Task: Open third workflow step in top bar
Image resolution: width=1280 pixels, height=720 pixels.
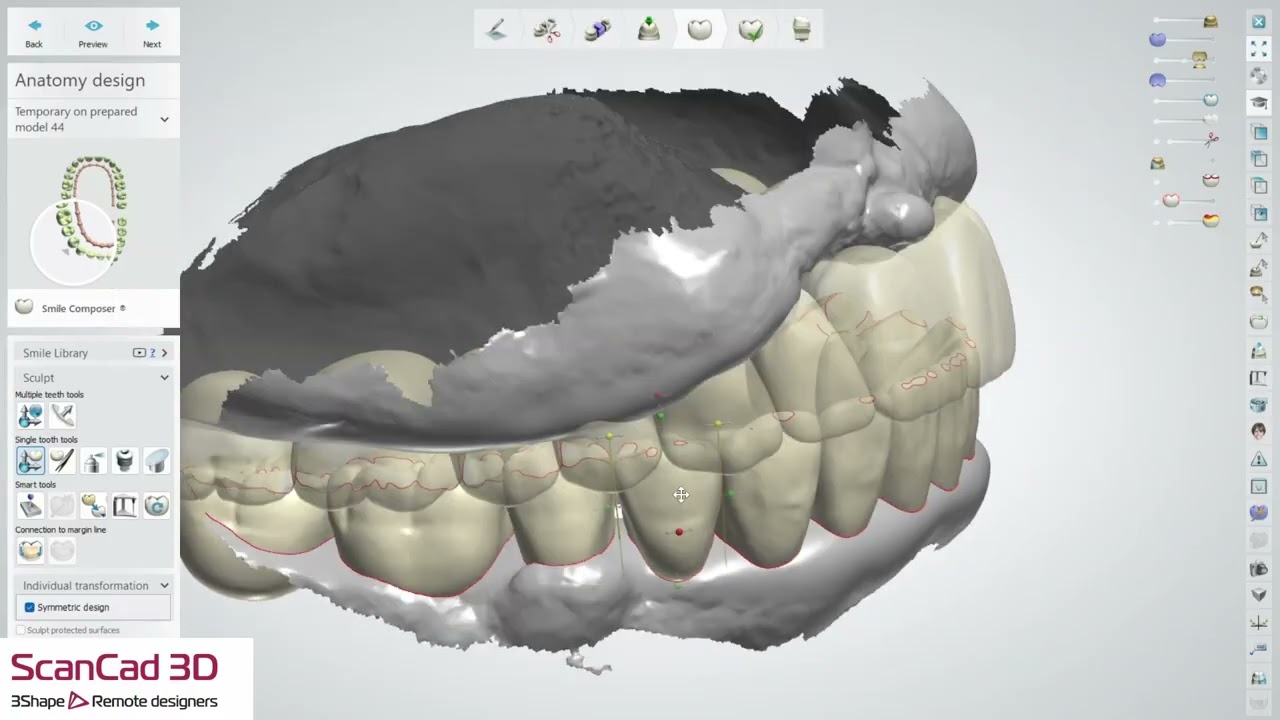Action: (598, 30)
